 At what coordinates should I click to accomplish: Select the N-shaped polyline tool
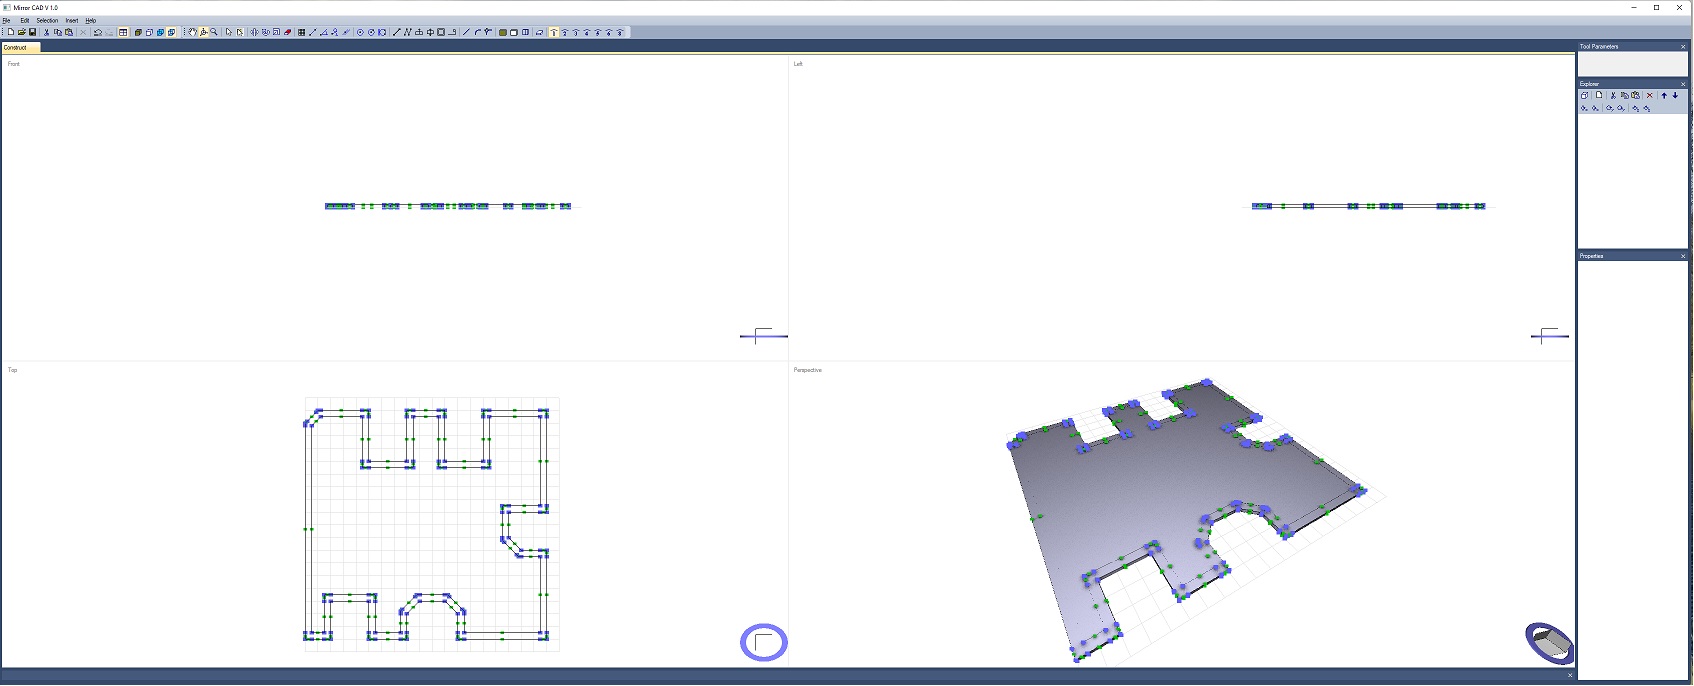point(407,32)
